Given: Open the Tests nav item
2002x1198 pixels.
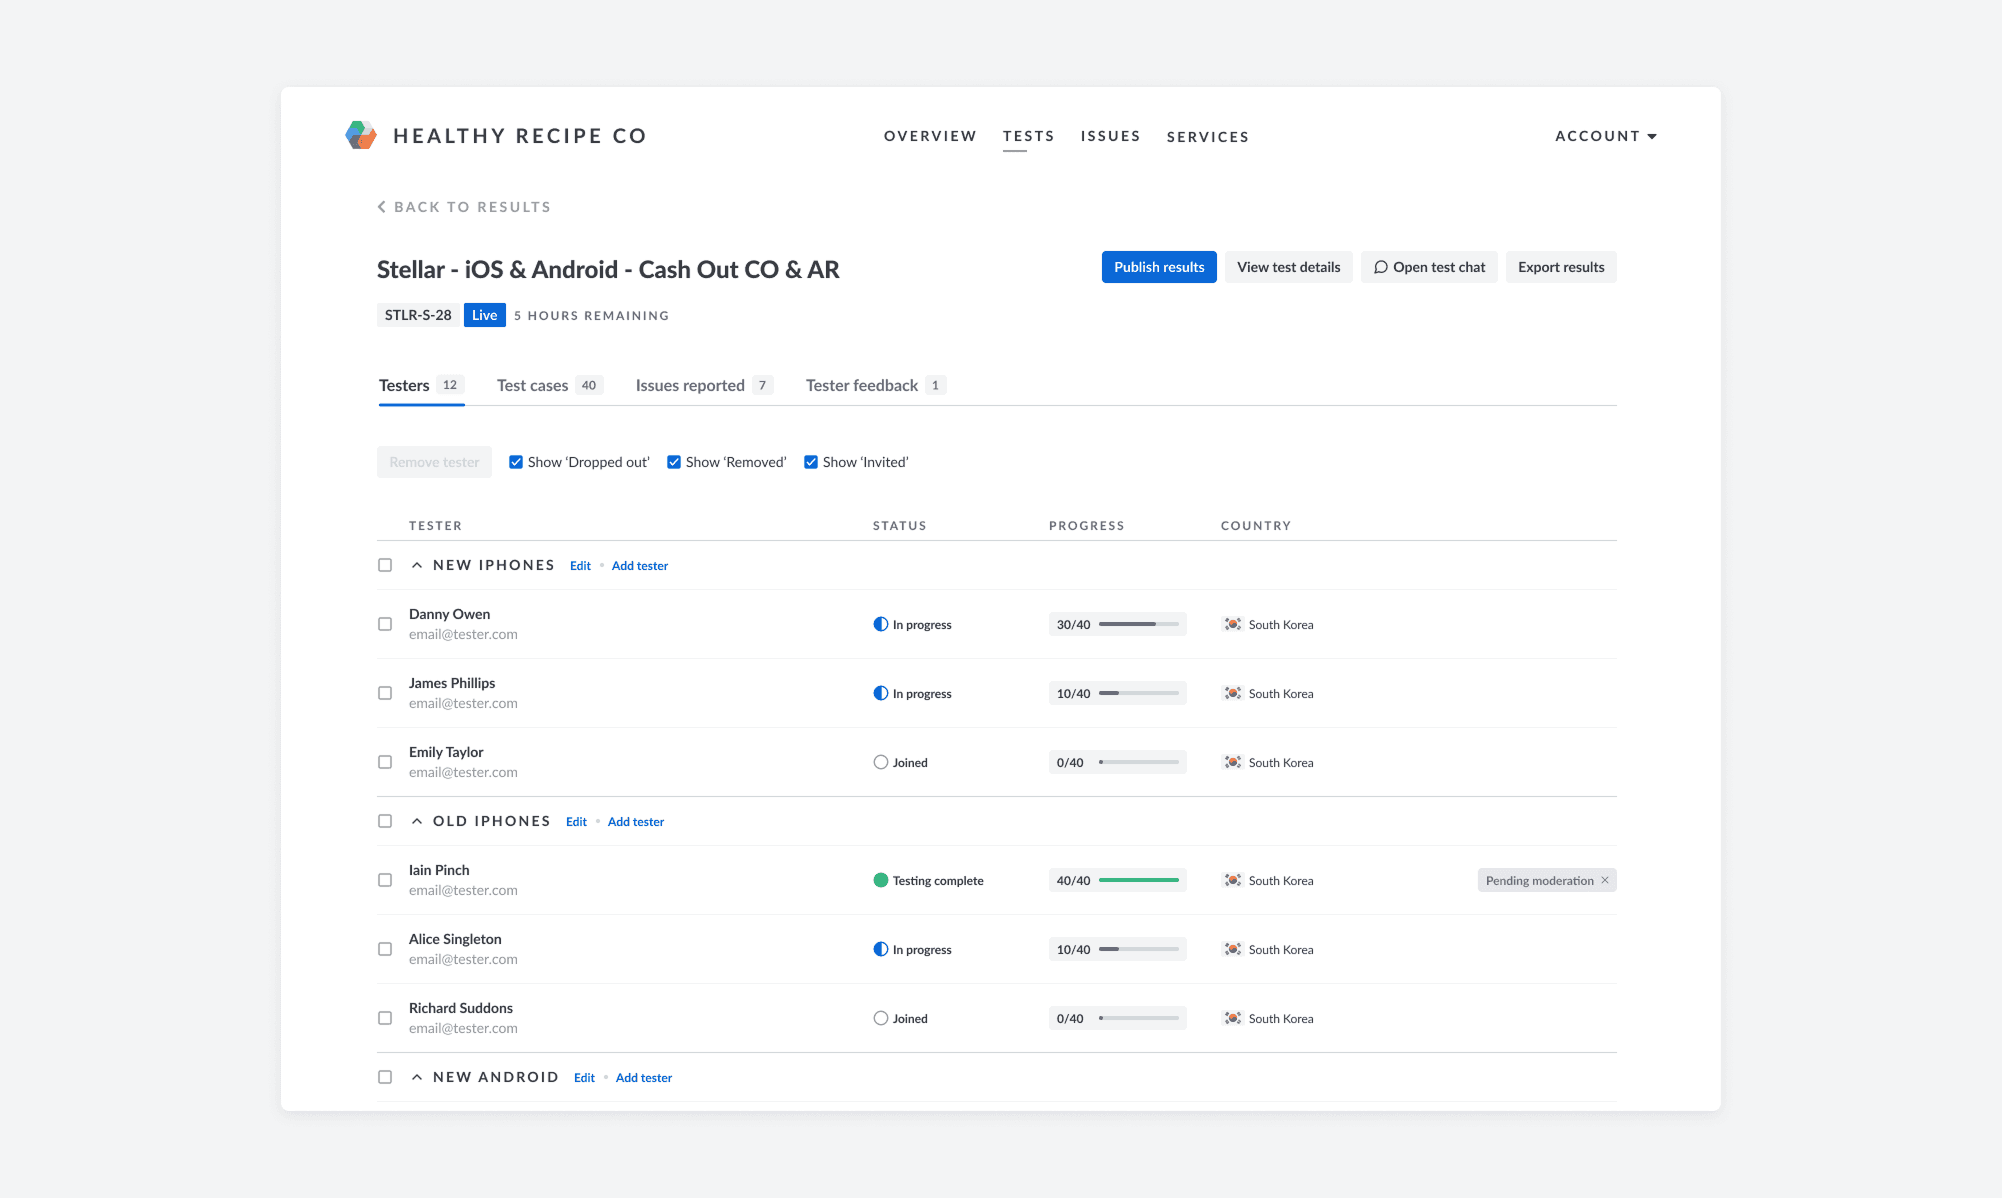Looking at the screenshot, I should (1028, 136).
